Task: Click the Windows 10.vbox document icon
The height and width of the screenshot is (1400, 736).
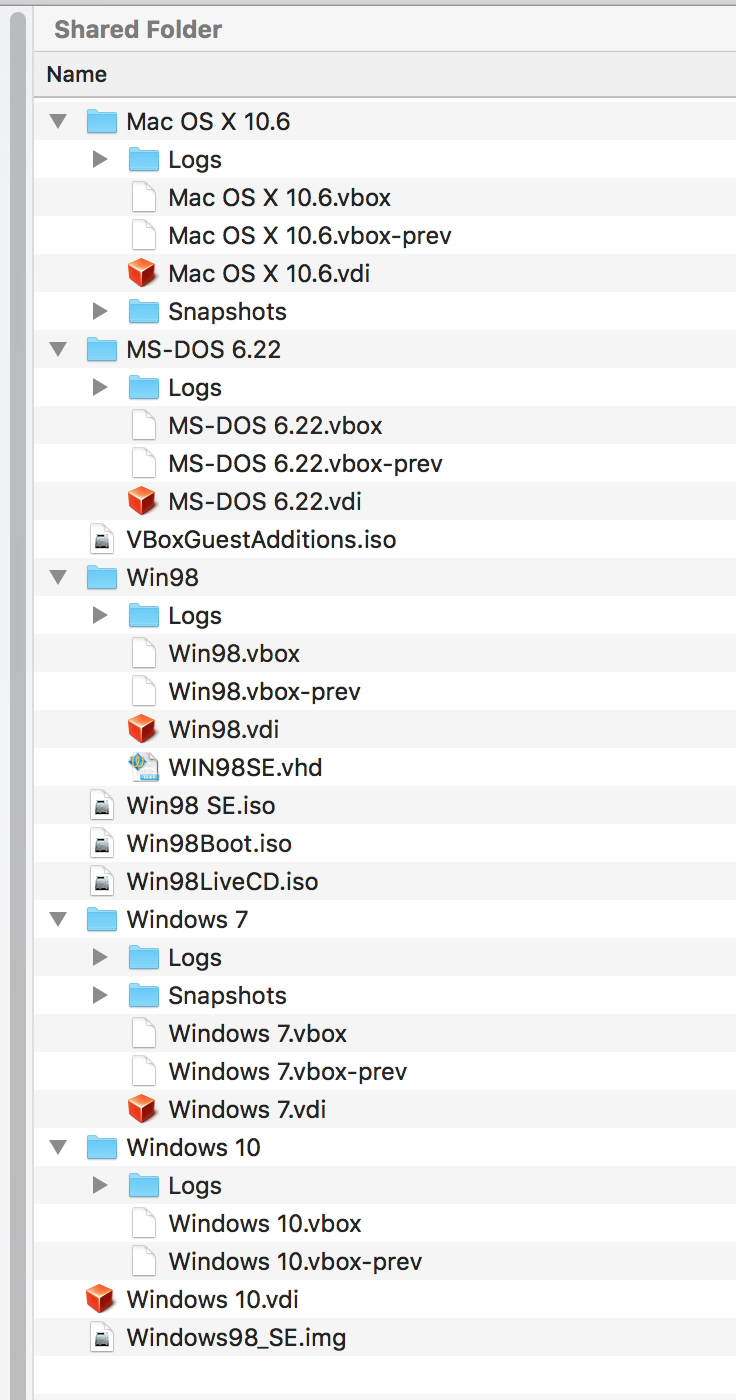Action: coord(144,1223)
